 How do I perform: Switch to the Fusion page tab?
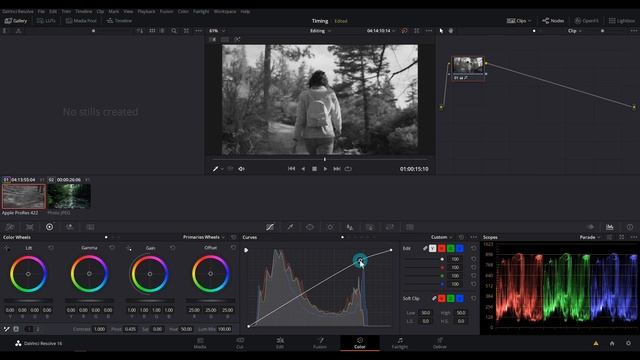(320, 343)
